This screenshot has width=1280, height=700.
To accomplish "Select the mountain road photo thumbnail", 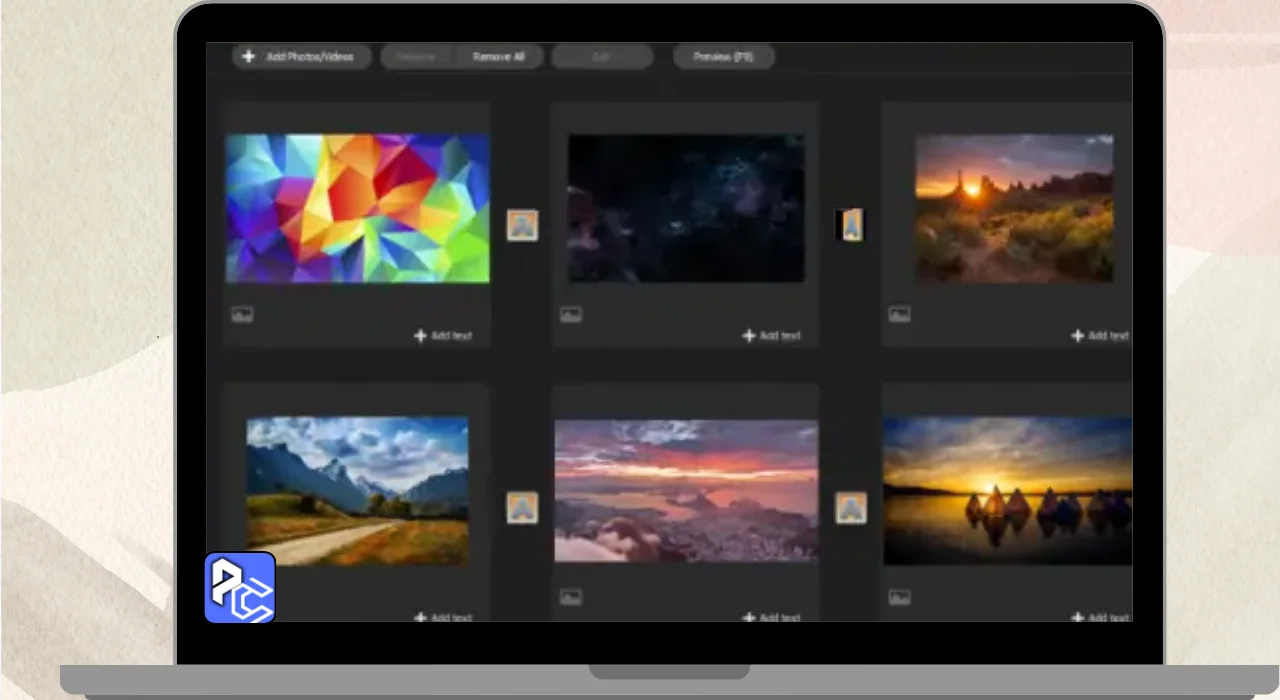I will [357, 490].
